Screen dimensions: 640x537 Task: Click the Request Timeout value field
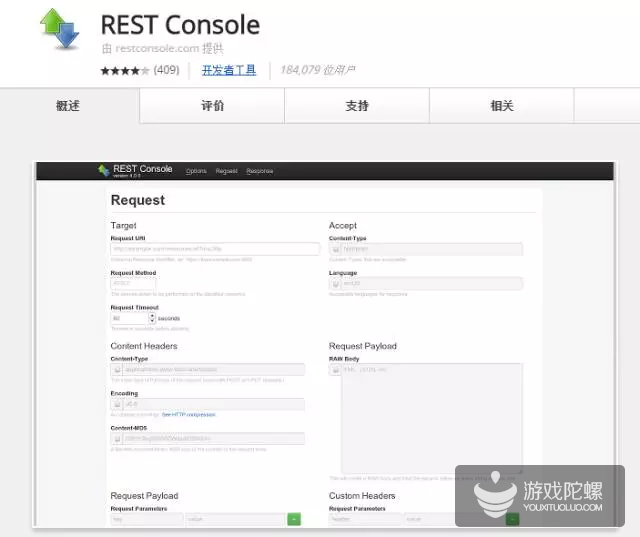click(x=130, y=318)
